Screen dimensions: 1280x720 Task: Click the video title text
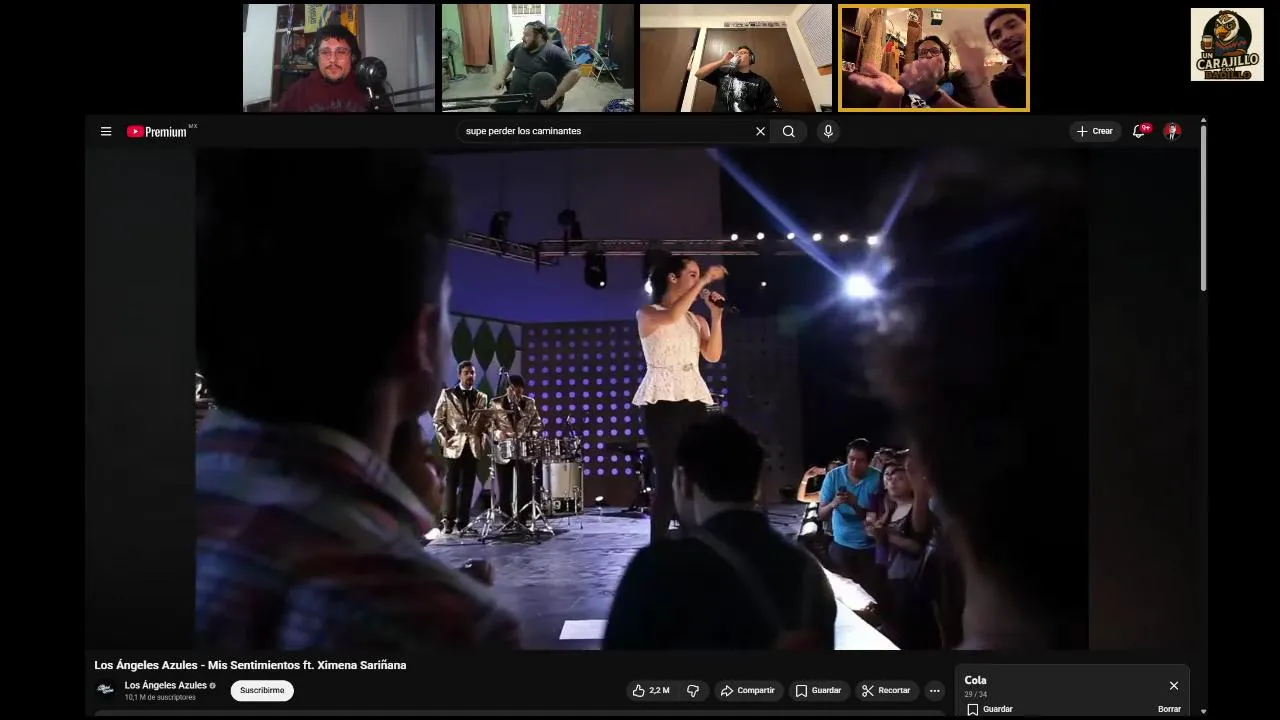click(250, 665)
